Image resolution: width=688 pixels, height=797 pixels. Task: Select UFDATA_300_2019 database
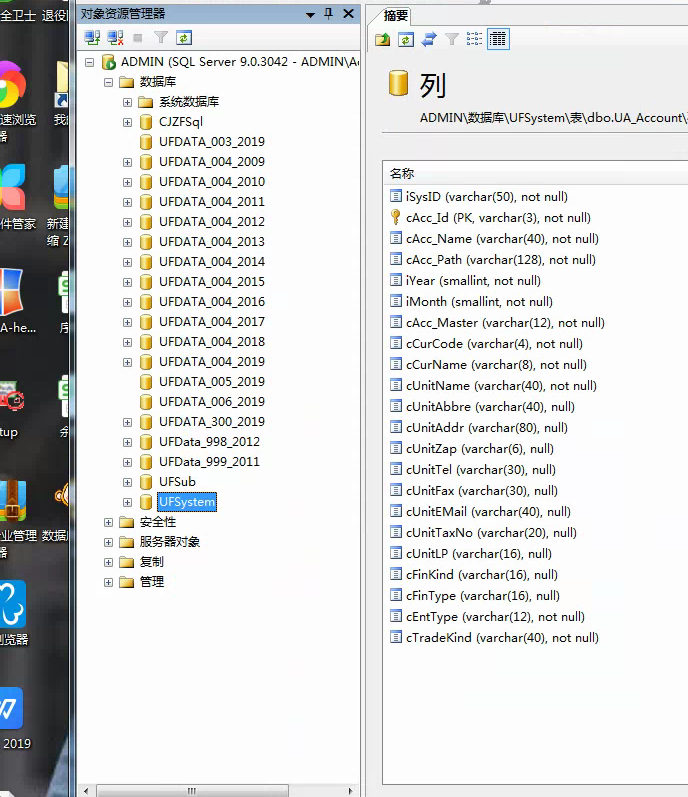212,422
